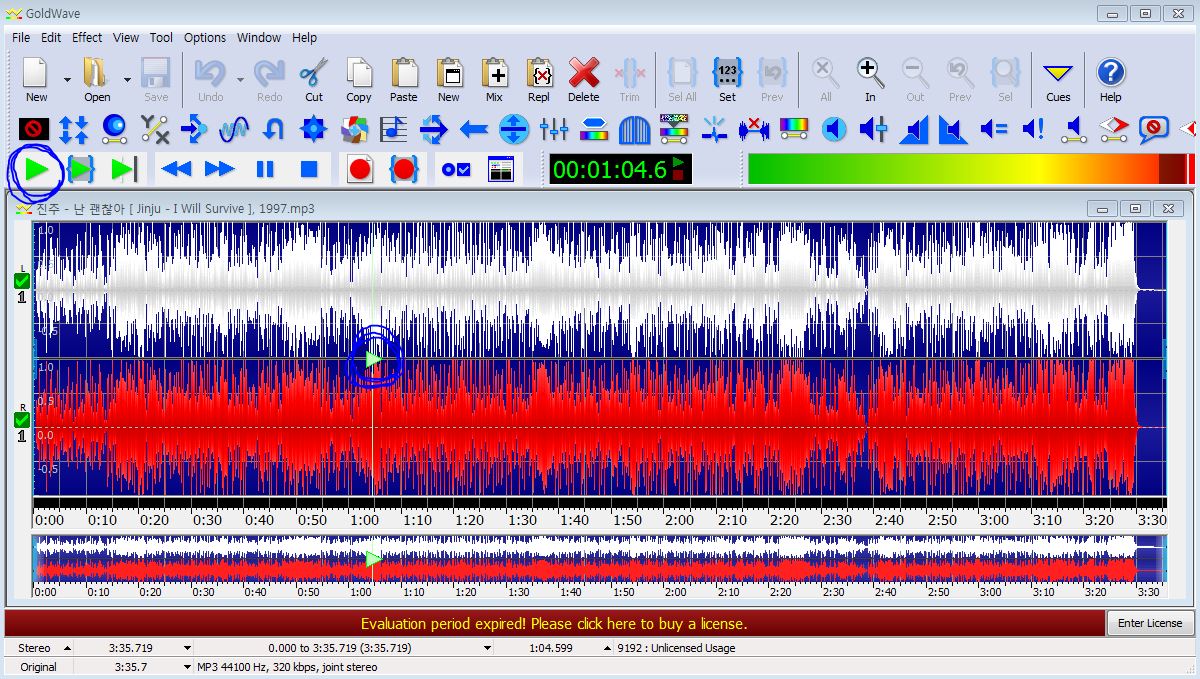Click the Zoom In magnifier icon
The height and width of the screenshot is (679, 1200).
pyautogui.click(x=870, y=80)
